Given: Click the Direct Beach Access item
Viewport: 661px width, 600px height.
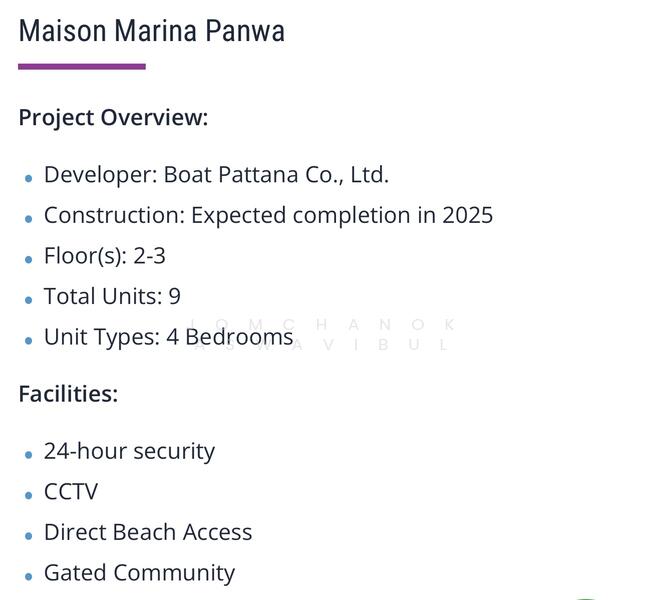Looking at the screenshot, I should point(148,533).
